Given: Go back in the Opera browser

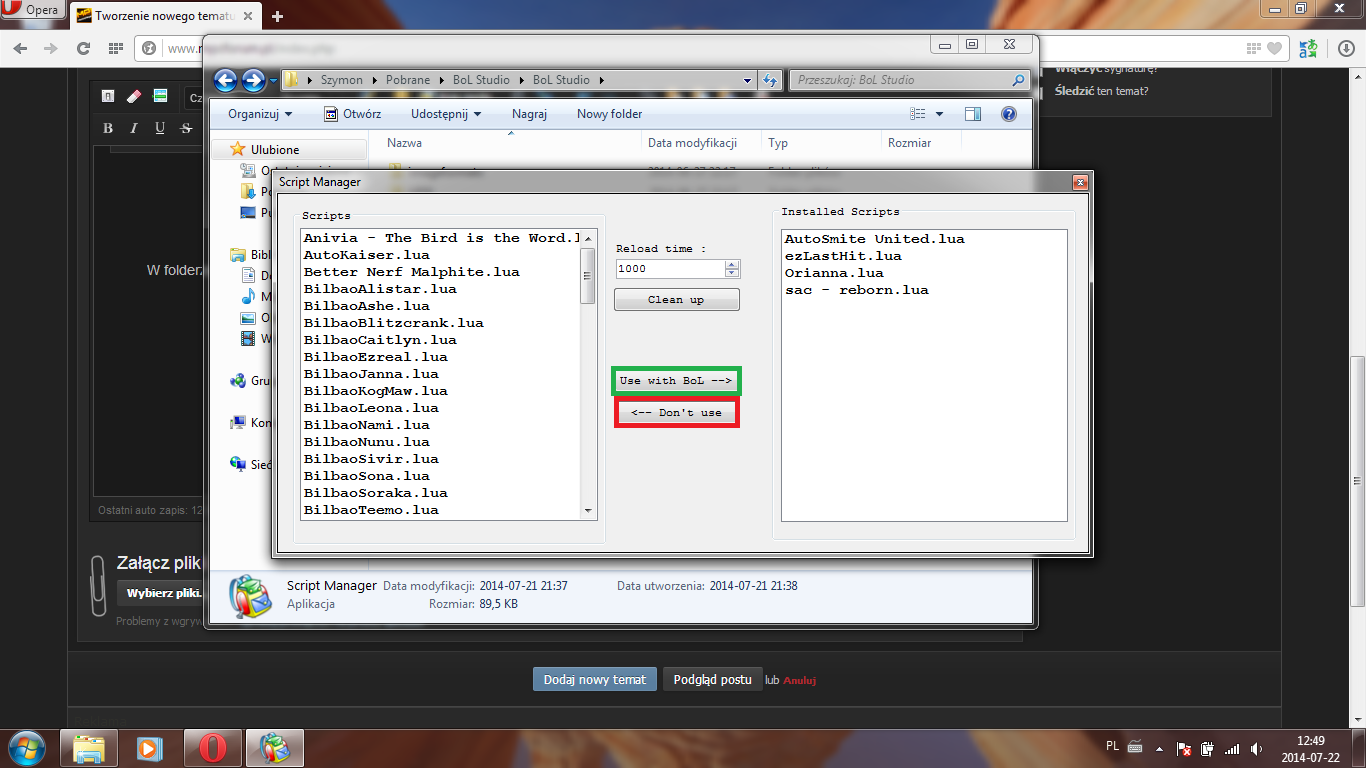Looking at the screenshot, I should pos(20,48).
